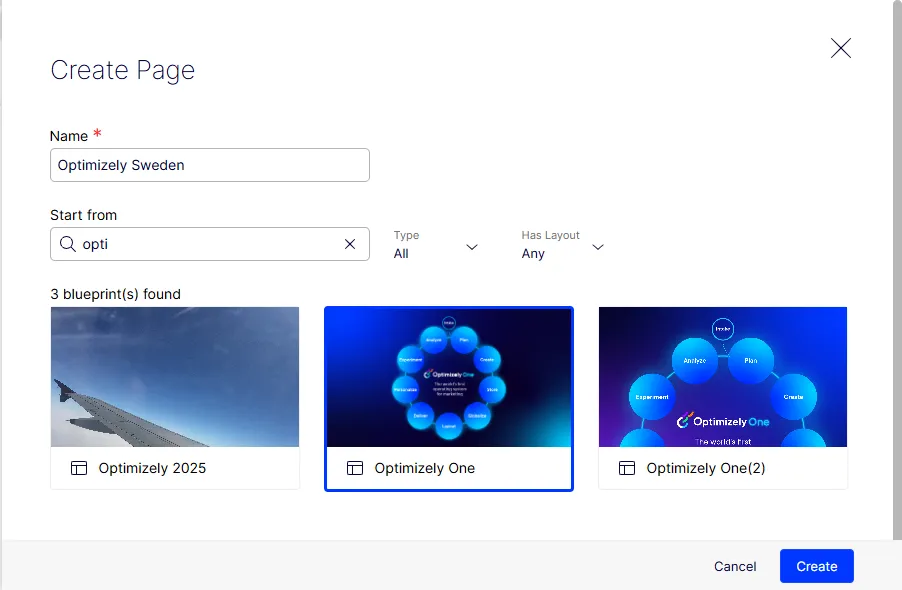Screen dimensions: 902x590
Task: Click the dialog's vertical scrollbar
Action: [897, 270]
